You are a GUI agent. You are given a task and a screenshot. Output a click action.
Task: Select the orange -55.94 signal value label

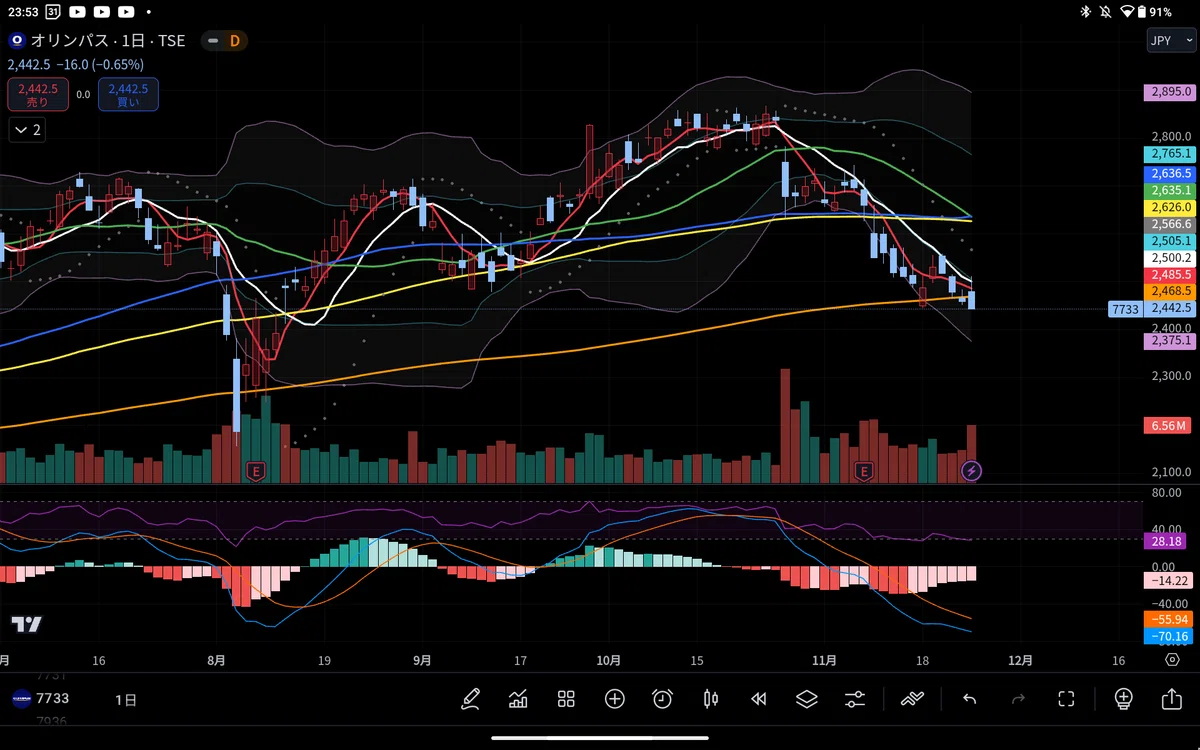click(1168, 619)
